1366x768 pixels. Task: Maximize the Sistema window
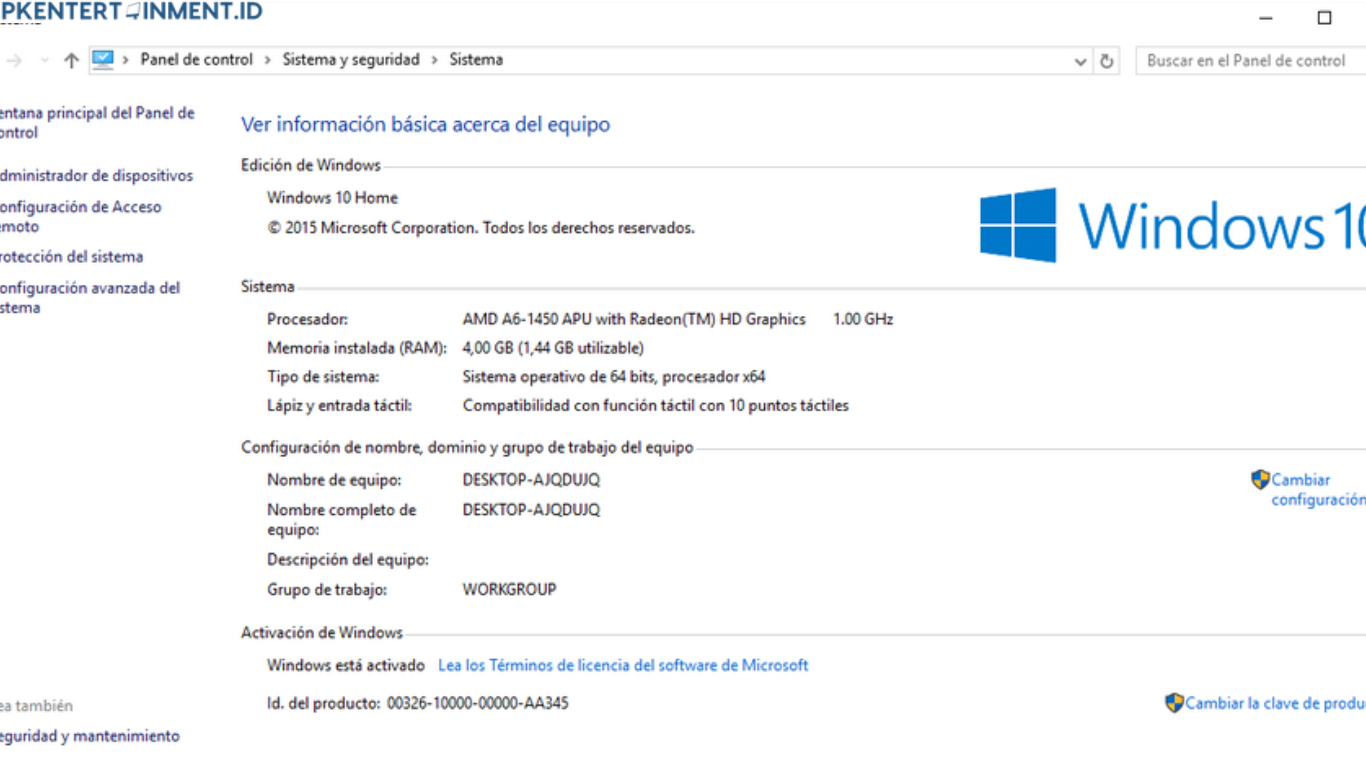[x=1325, y=18]
